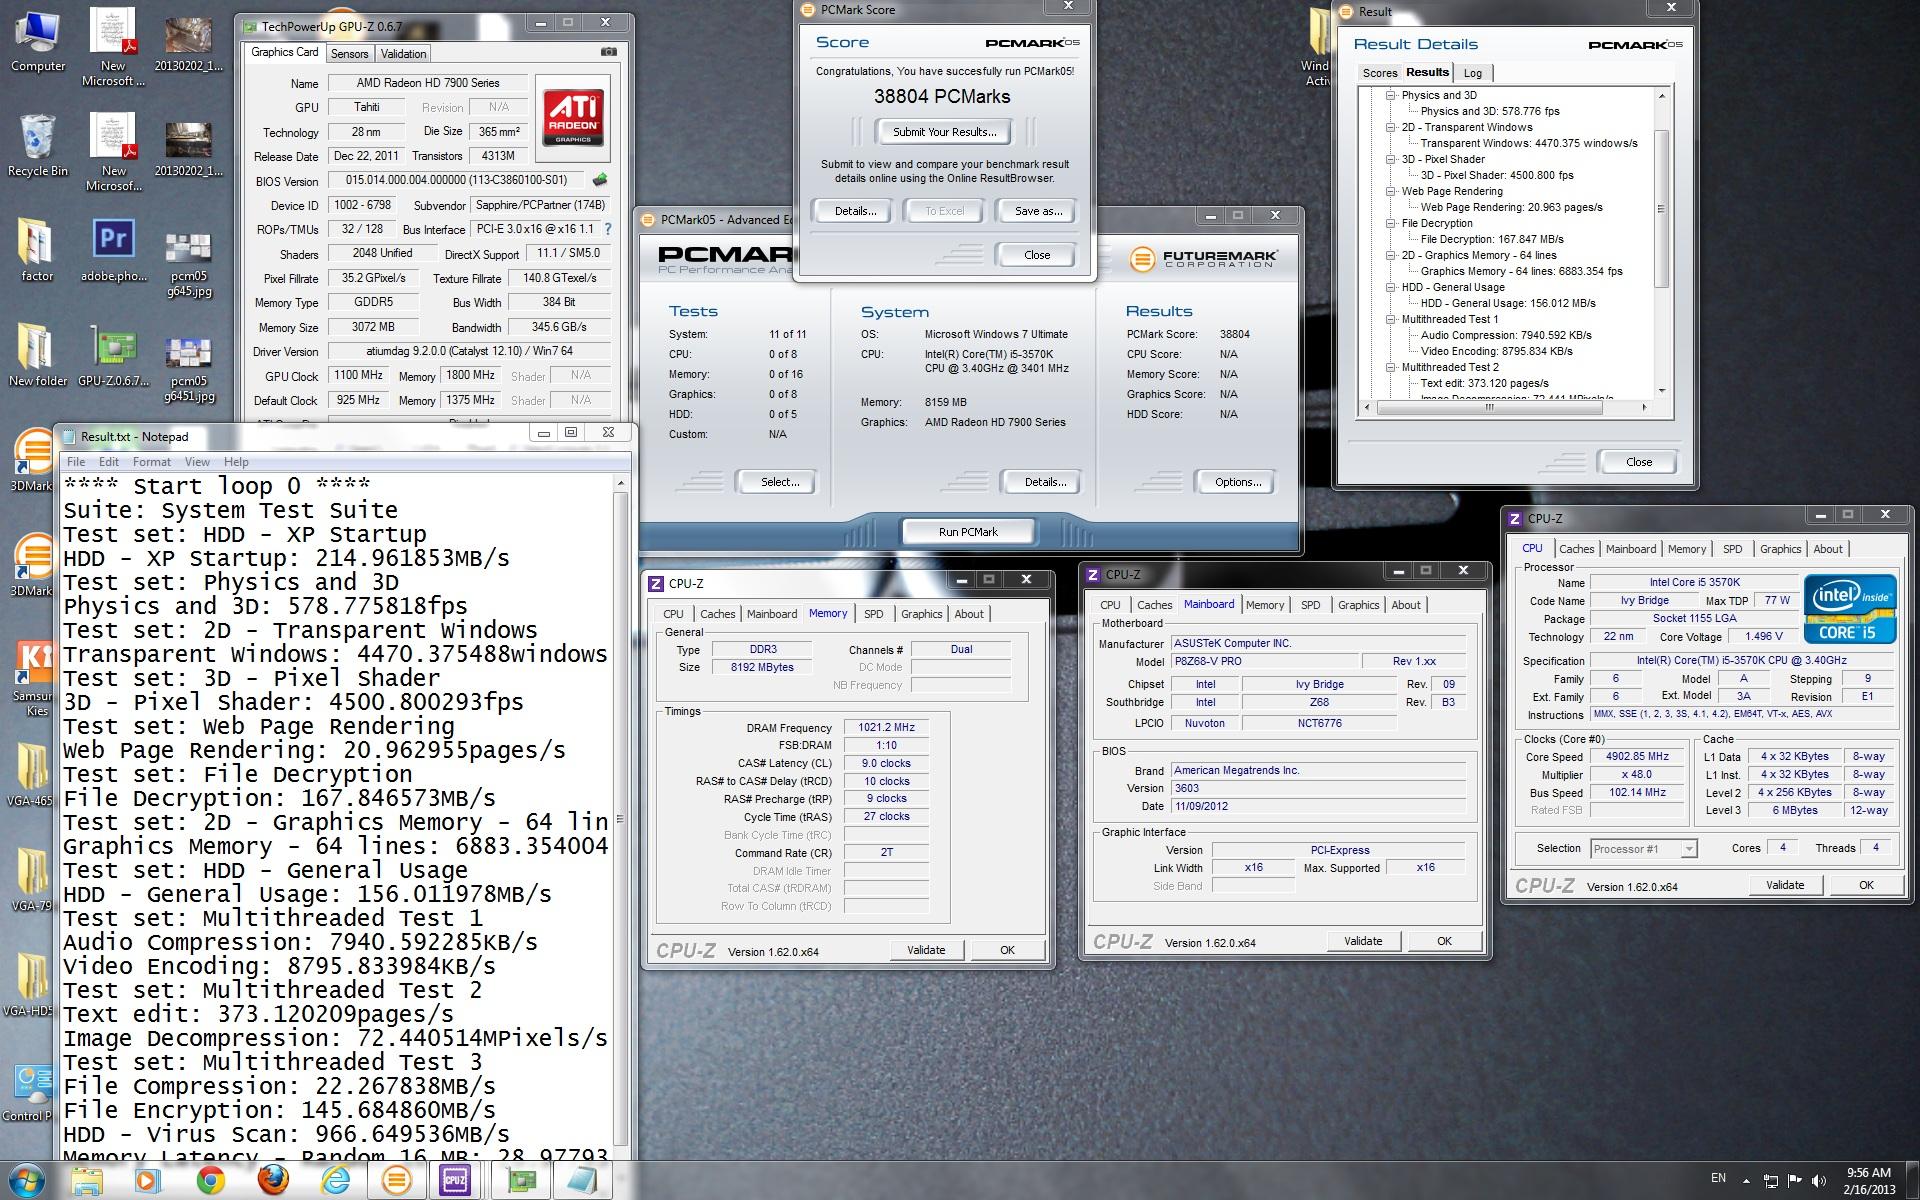The width and height of the screenshot is (1920, 1200).
Task: Collapse the 3D - Pixel Shader node
Action: pos(1391,159)
